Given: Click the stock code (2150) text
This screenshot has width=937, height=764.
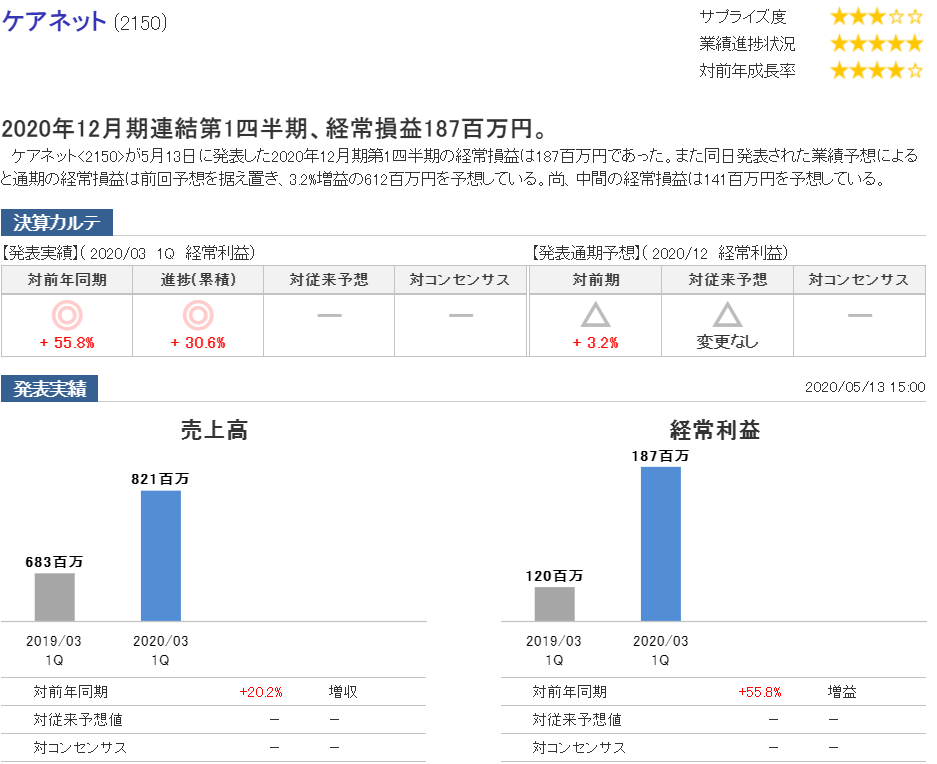Looking at the screenshot, I should pyautogui.click(x=140, y=23).
